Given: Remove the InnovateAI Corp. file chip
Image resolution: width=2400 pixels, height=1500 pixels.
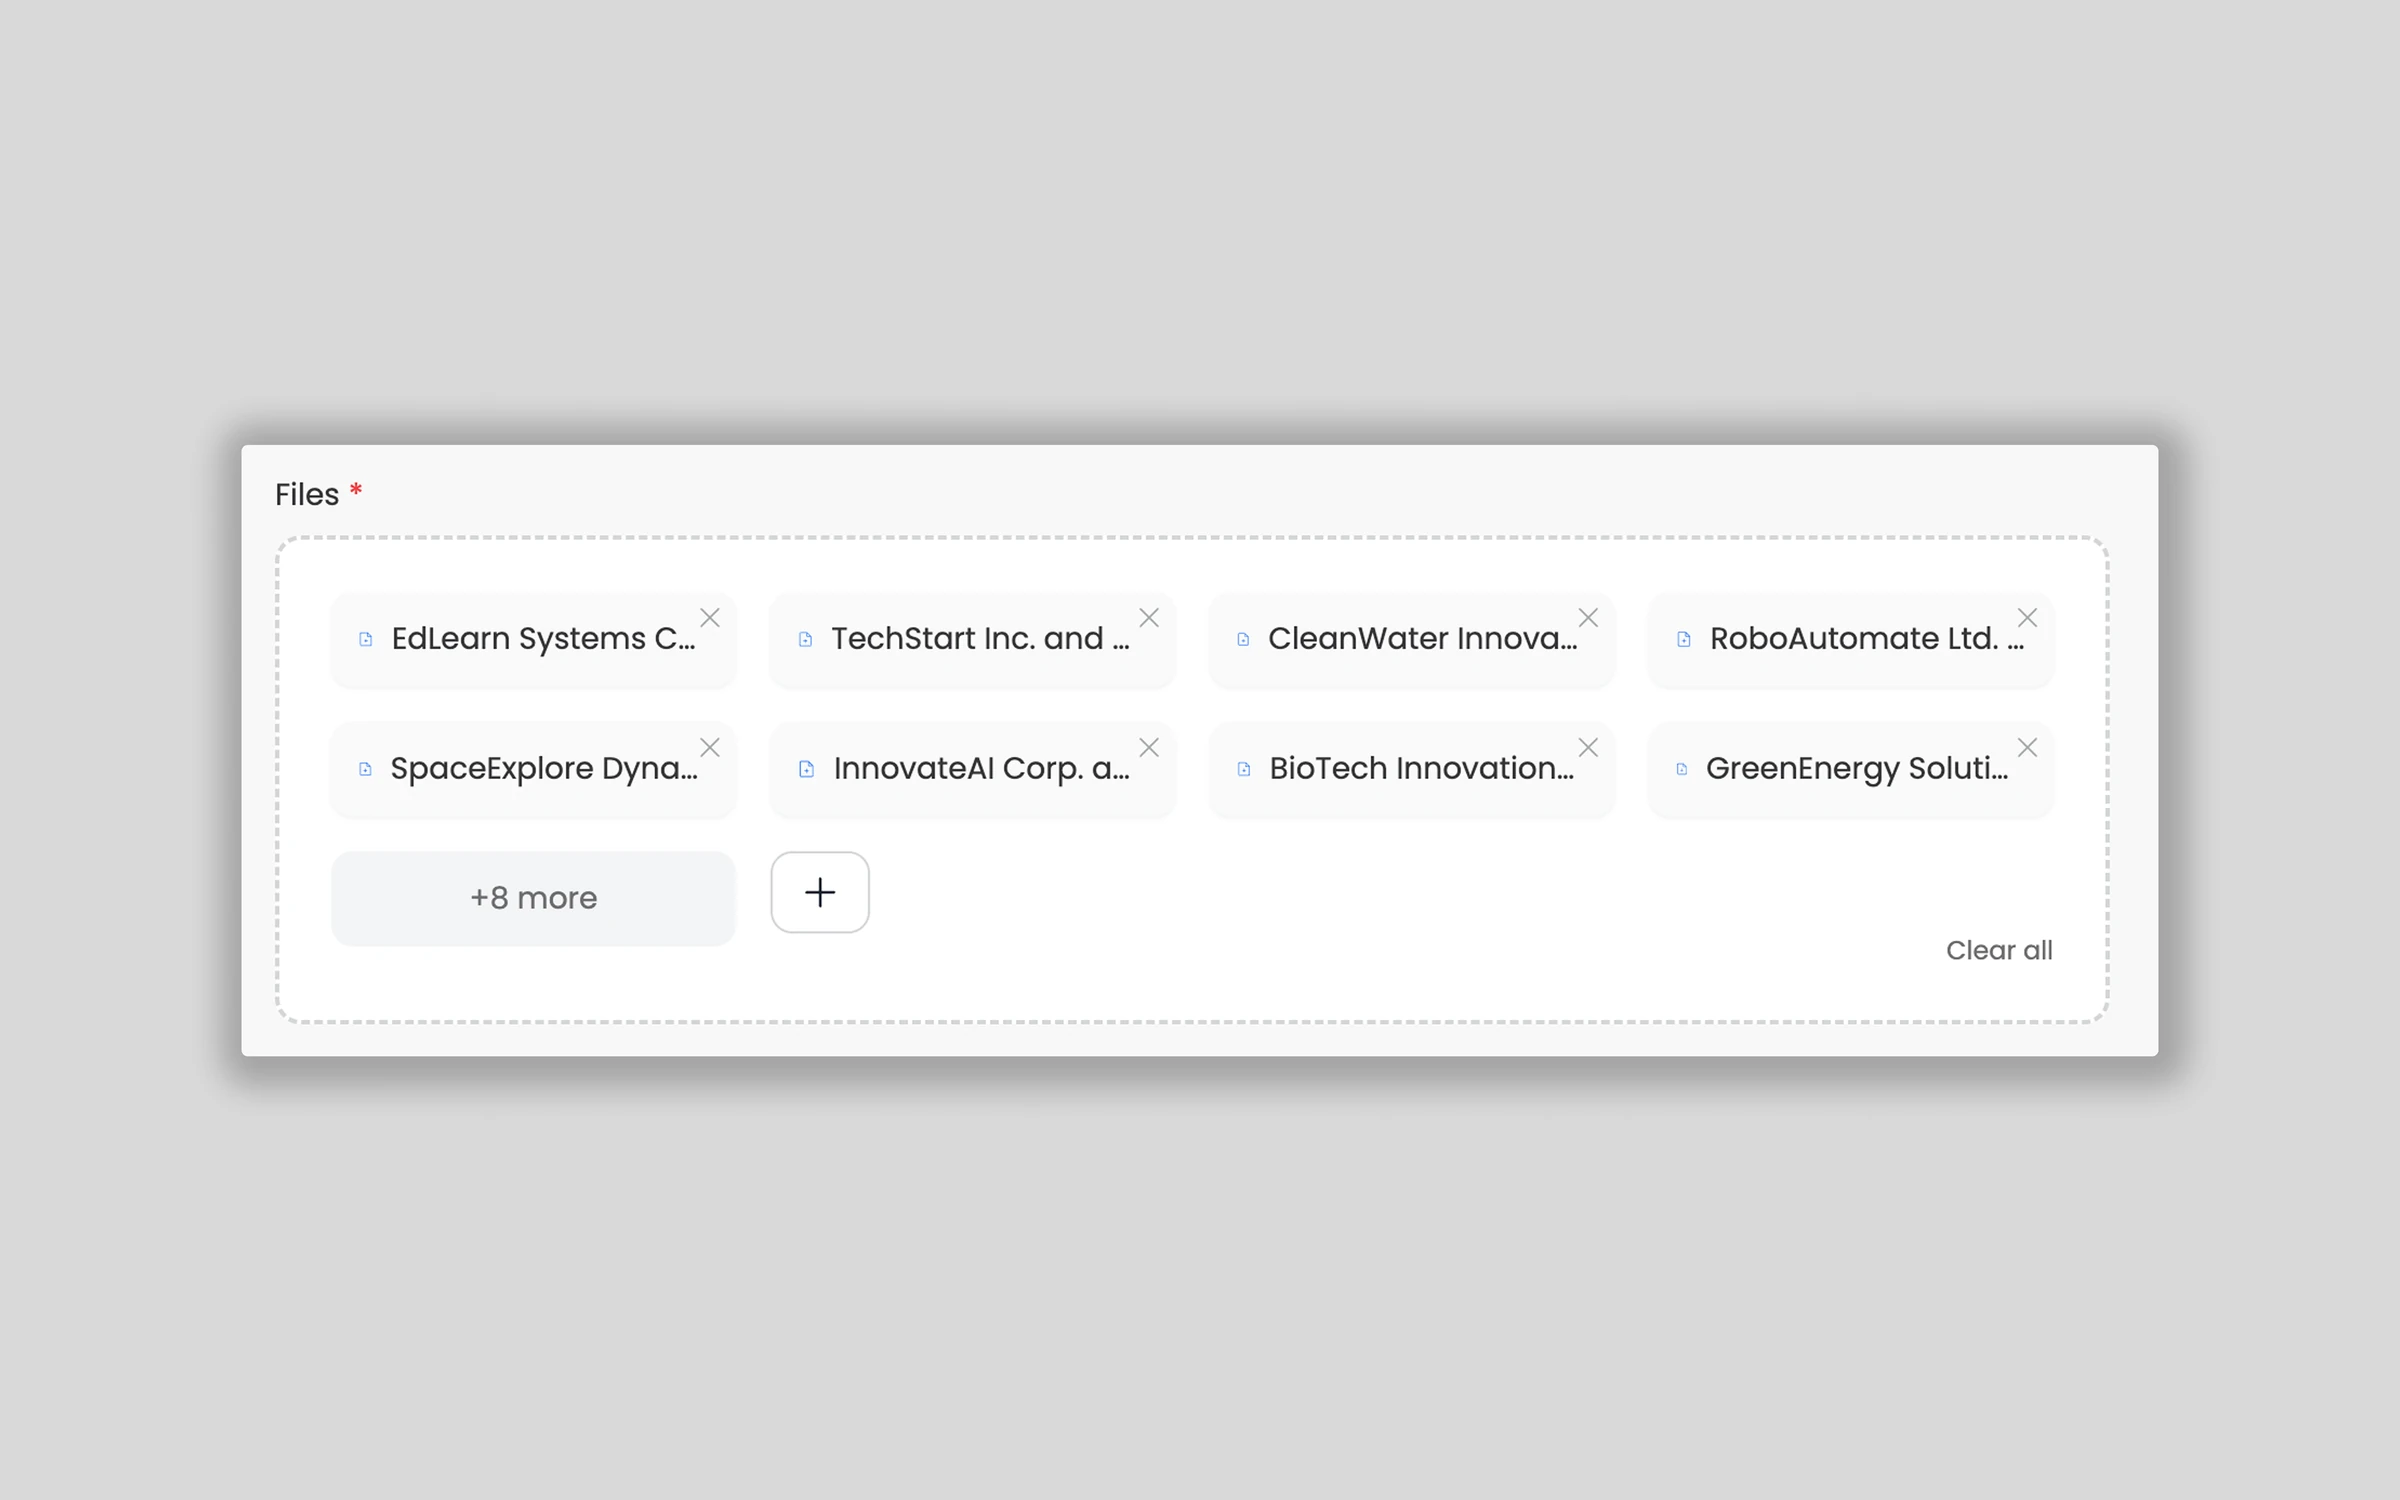Looking at the screenshot, I should pos(1149,748).
